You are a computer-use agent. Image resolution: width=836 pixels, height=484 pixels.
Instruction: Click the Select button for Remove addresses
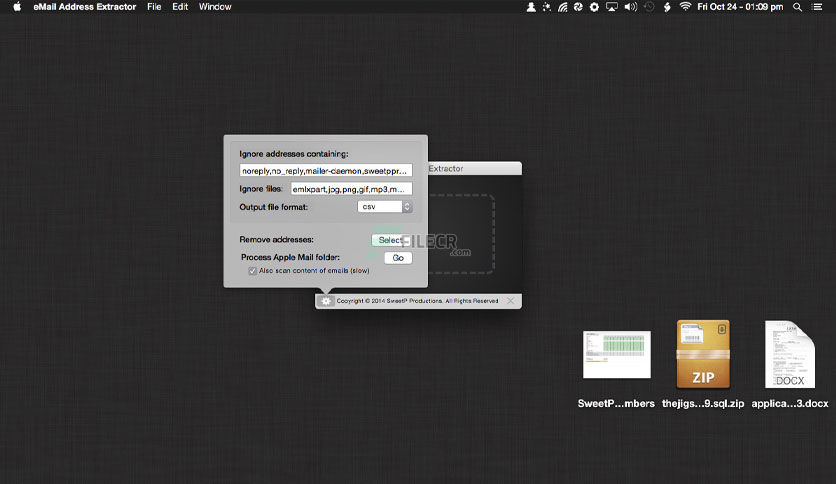coord(391,240)
